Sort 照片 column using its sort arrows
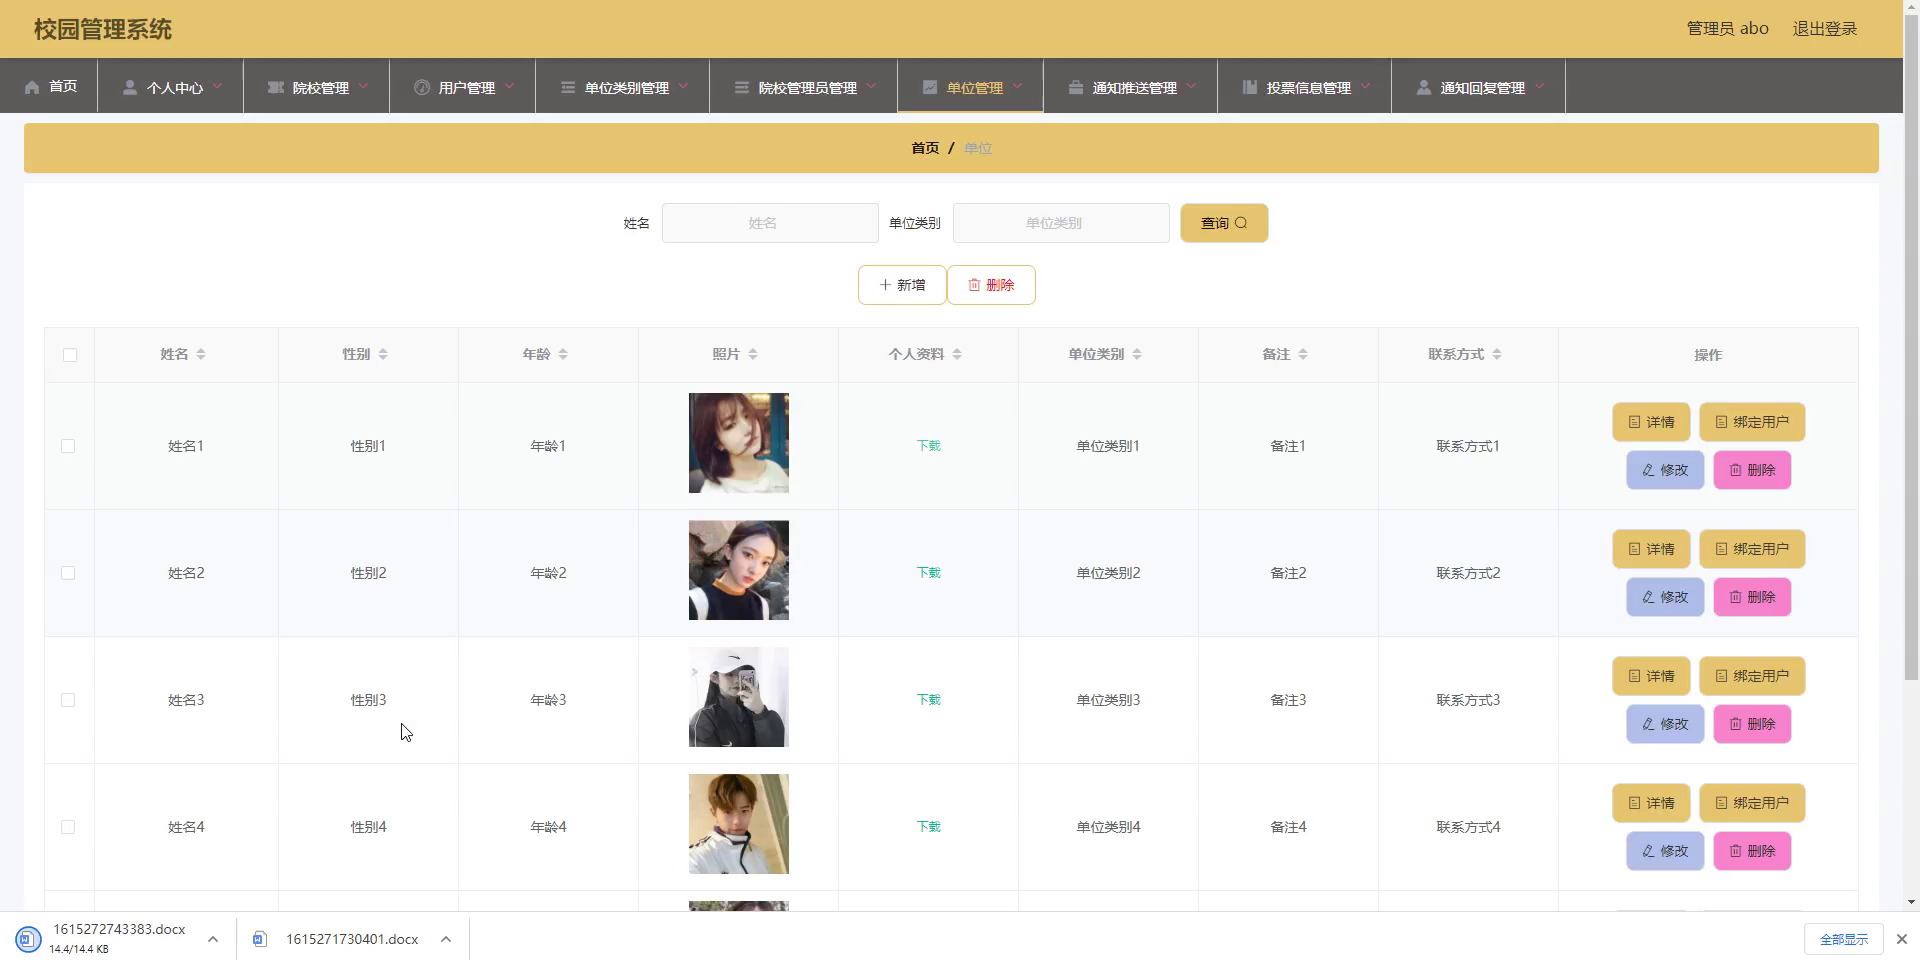The width and height of the screenshot is (1920, 960). [753, 354]
